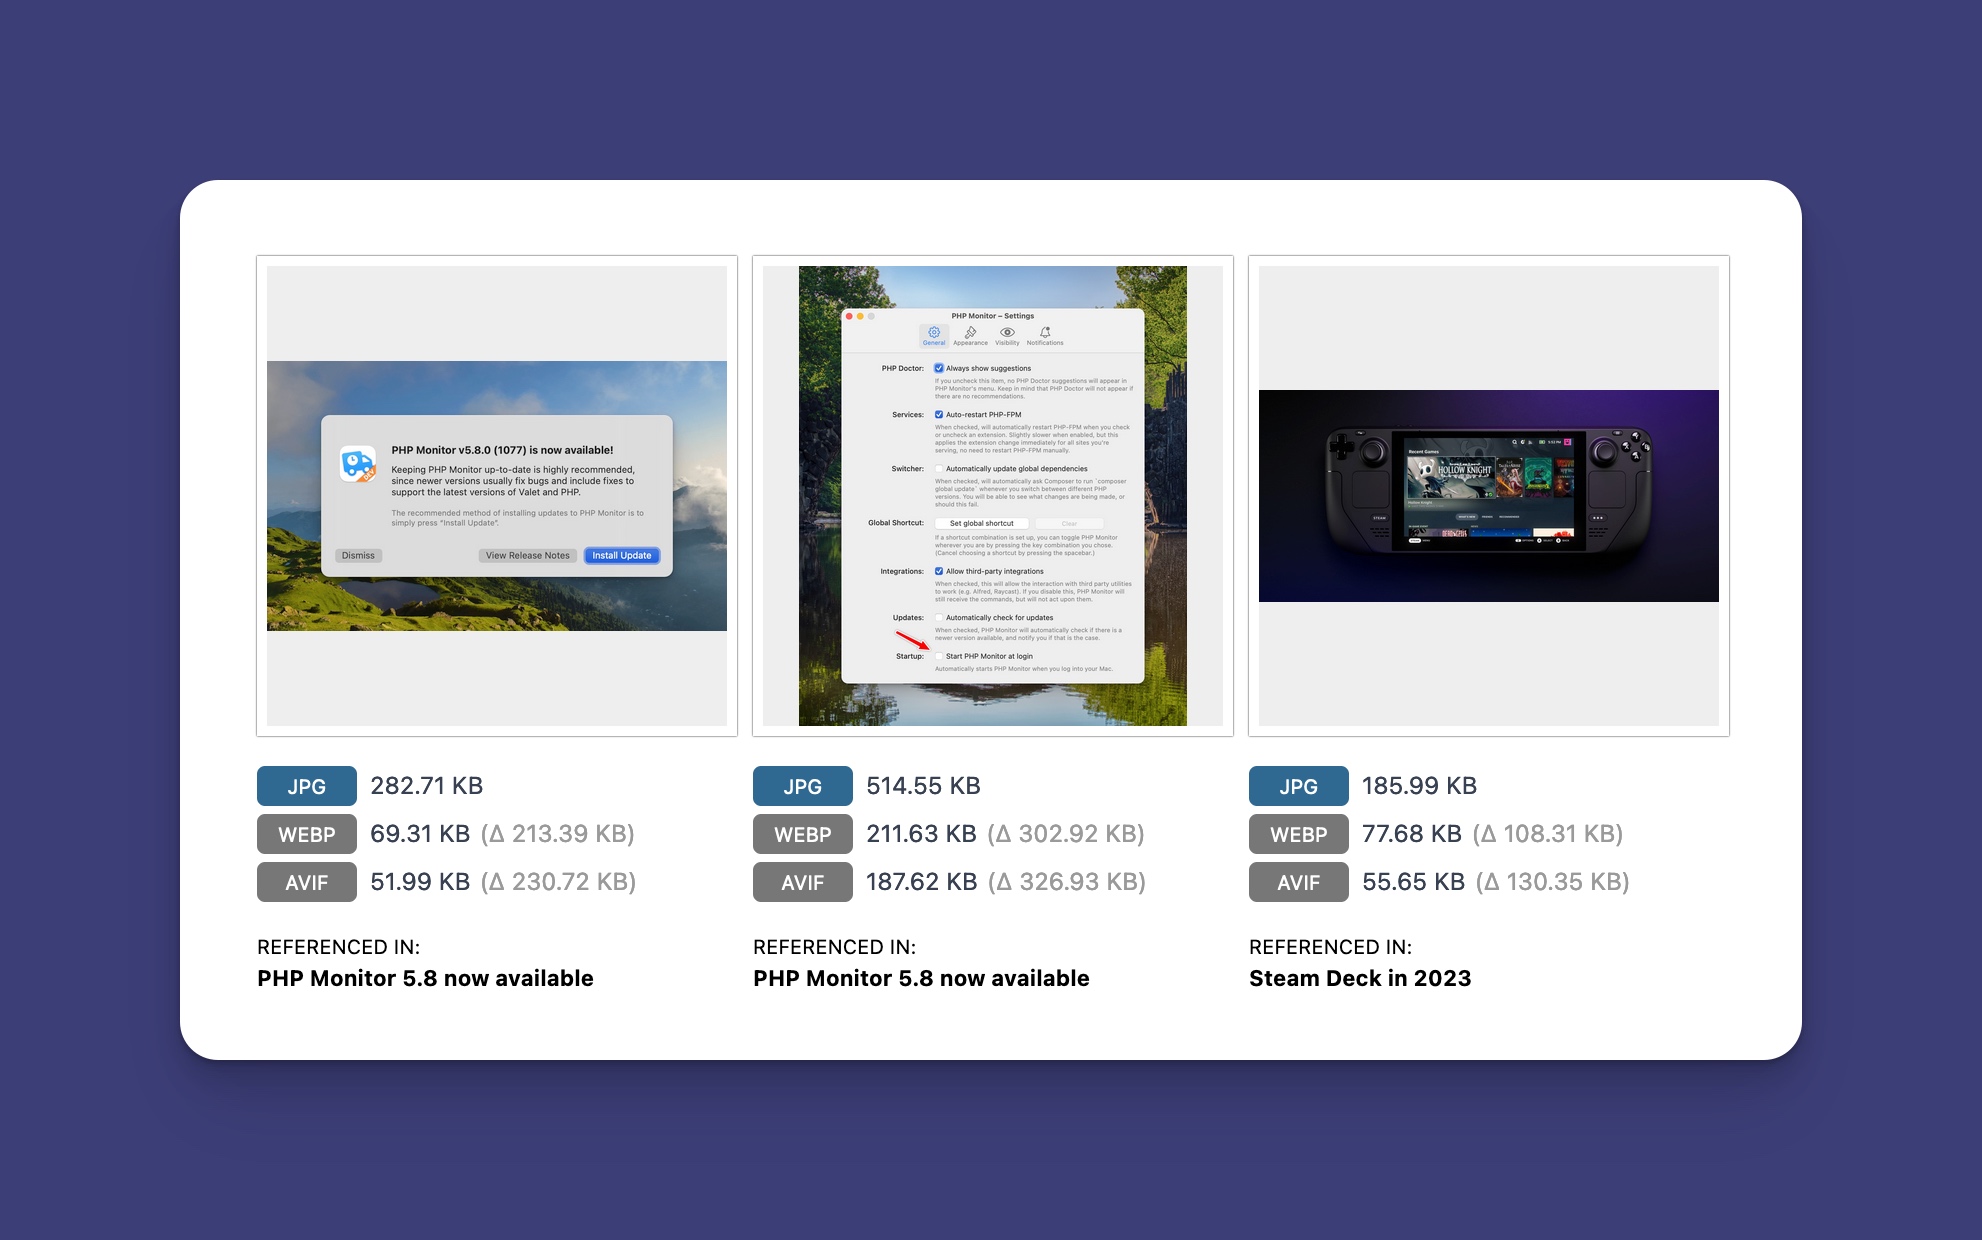The image size is (1982, 1240).
Task: Select the Notifications bell tab icon
Action: [x=1045, y=335]
